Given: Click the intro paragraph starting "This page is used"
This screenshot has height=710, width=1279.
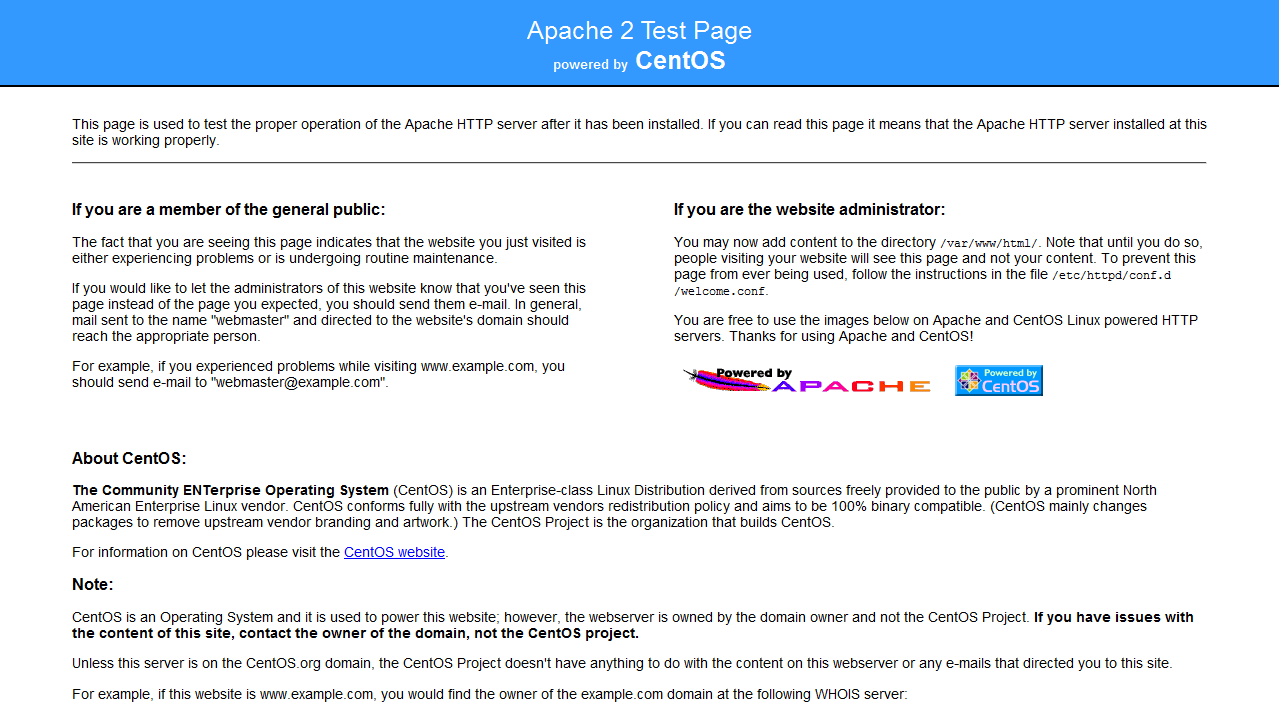Looking at the screenshot, I should pos(639,132).
